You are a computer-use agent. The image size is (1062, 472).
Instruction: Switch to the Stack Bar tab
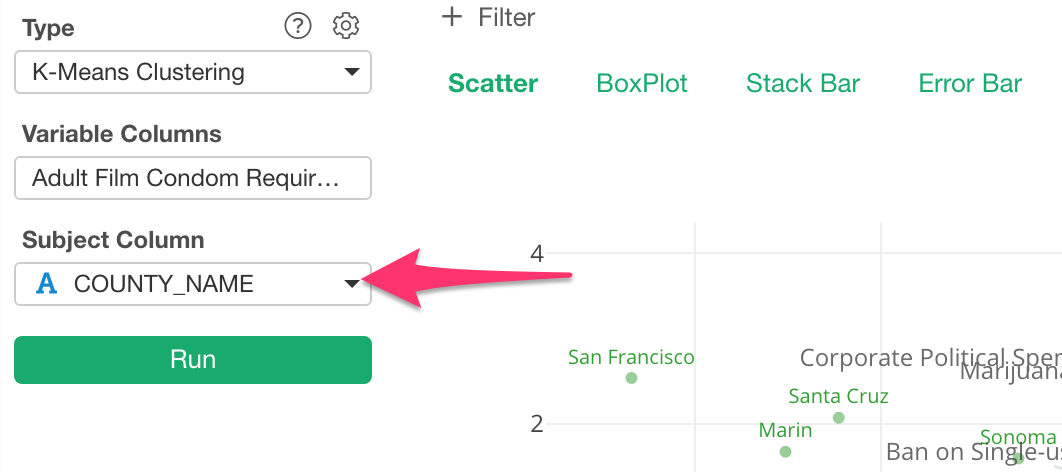803,83
